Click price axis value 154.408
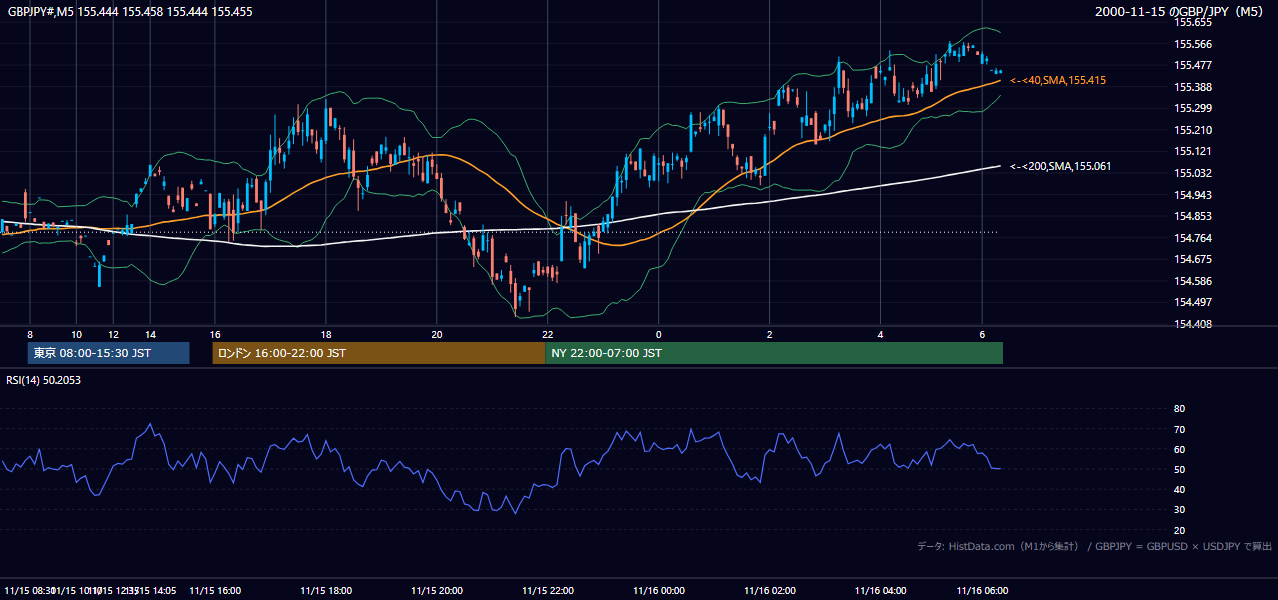The height and width of the screenshot is (600, 1278). click(x=1192, y=324)
